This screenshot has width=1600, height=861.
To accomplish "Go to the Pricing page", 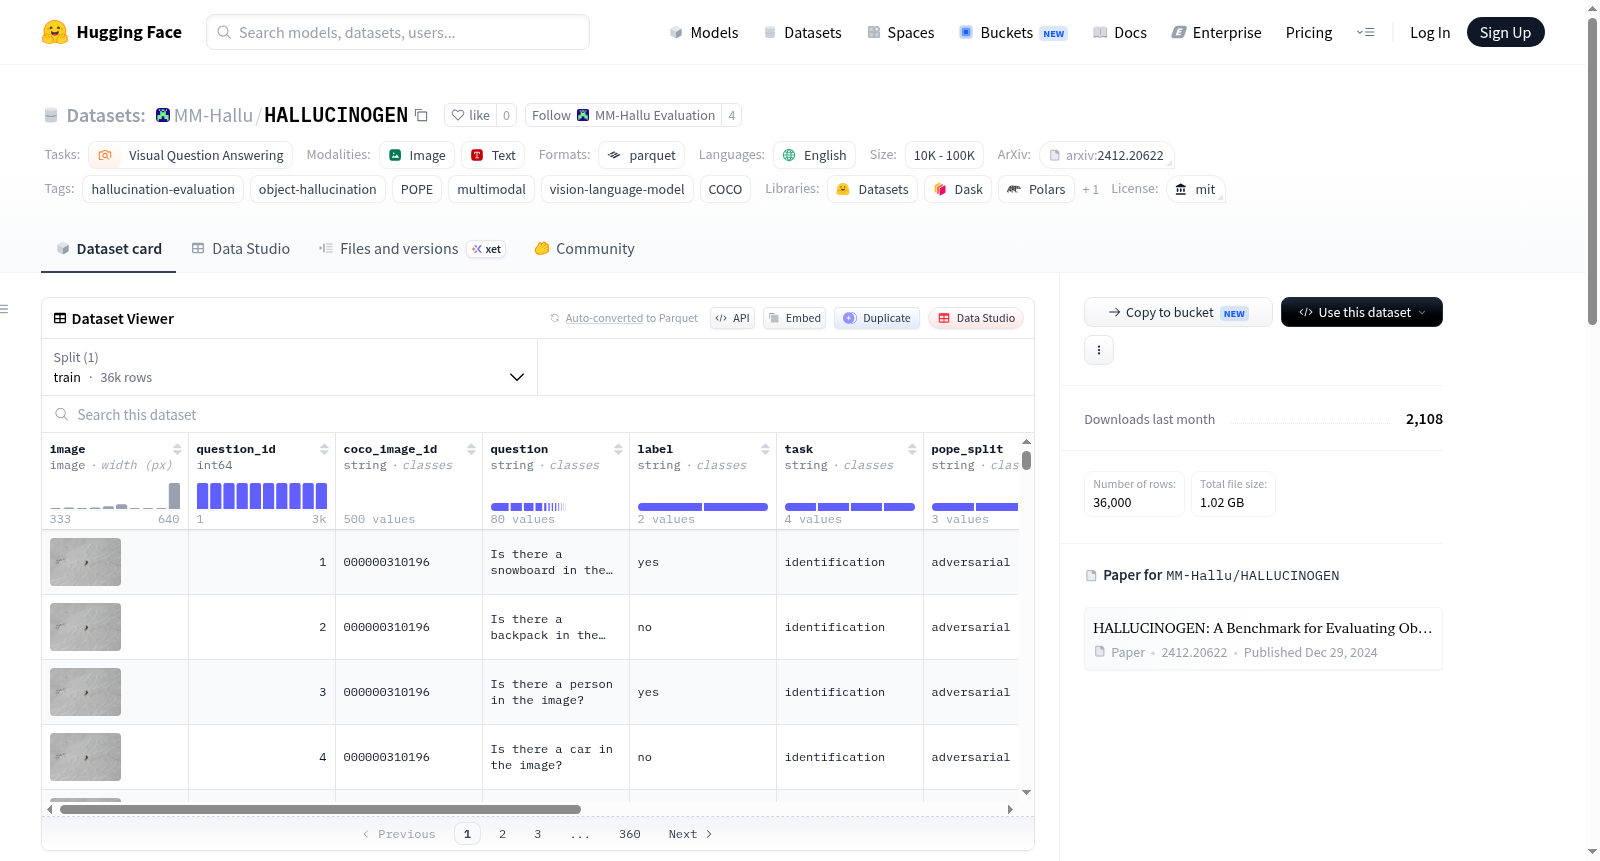I will point(1309,33).
